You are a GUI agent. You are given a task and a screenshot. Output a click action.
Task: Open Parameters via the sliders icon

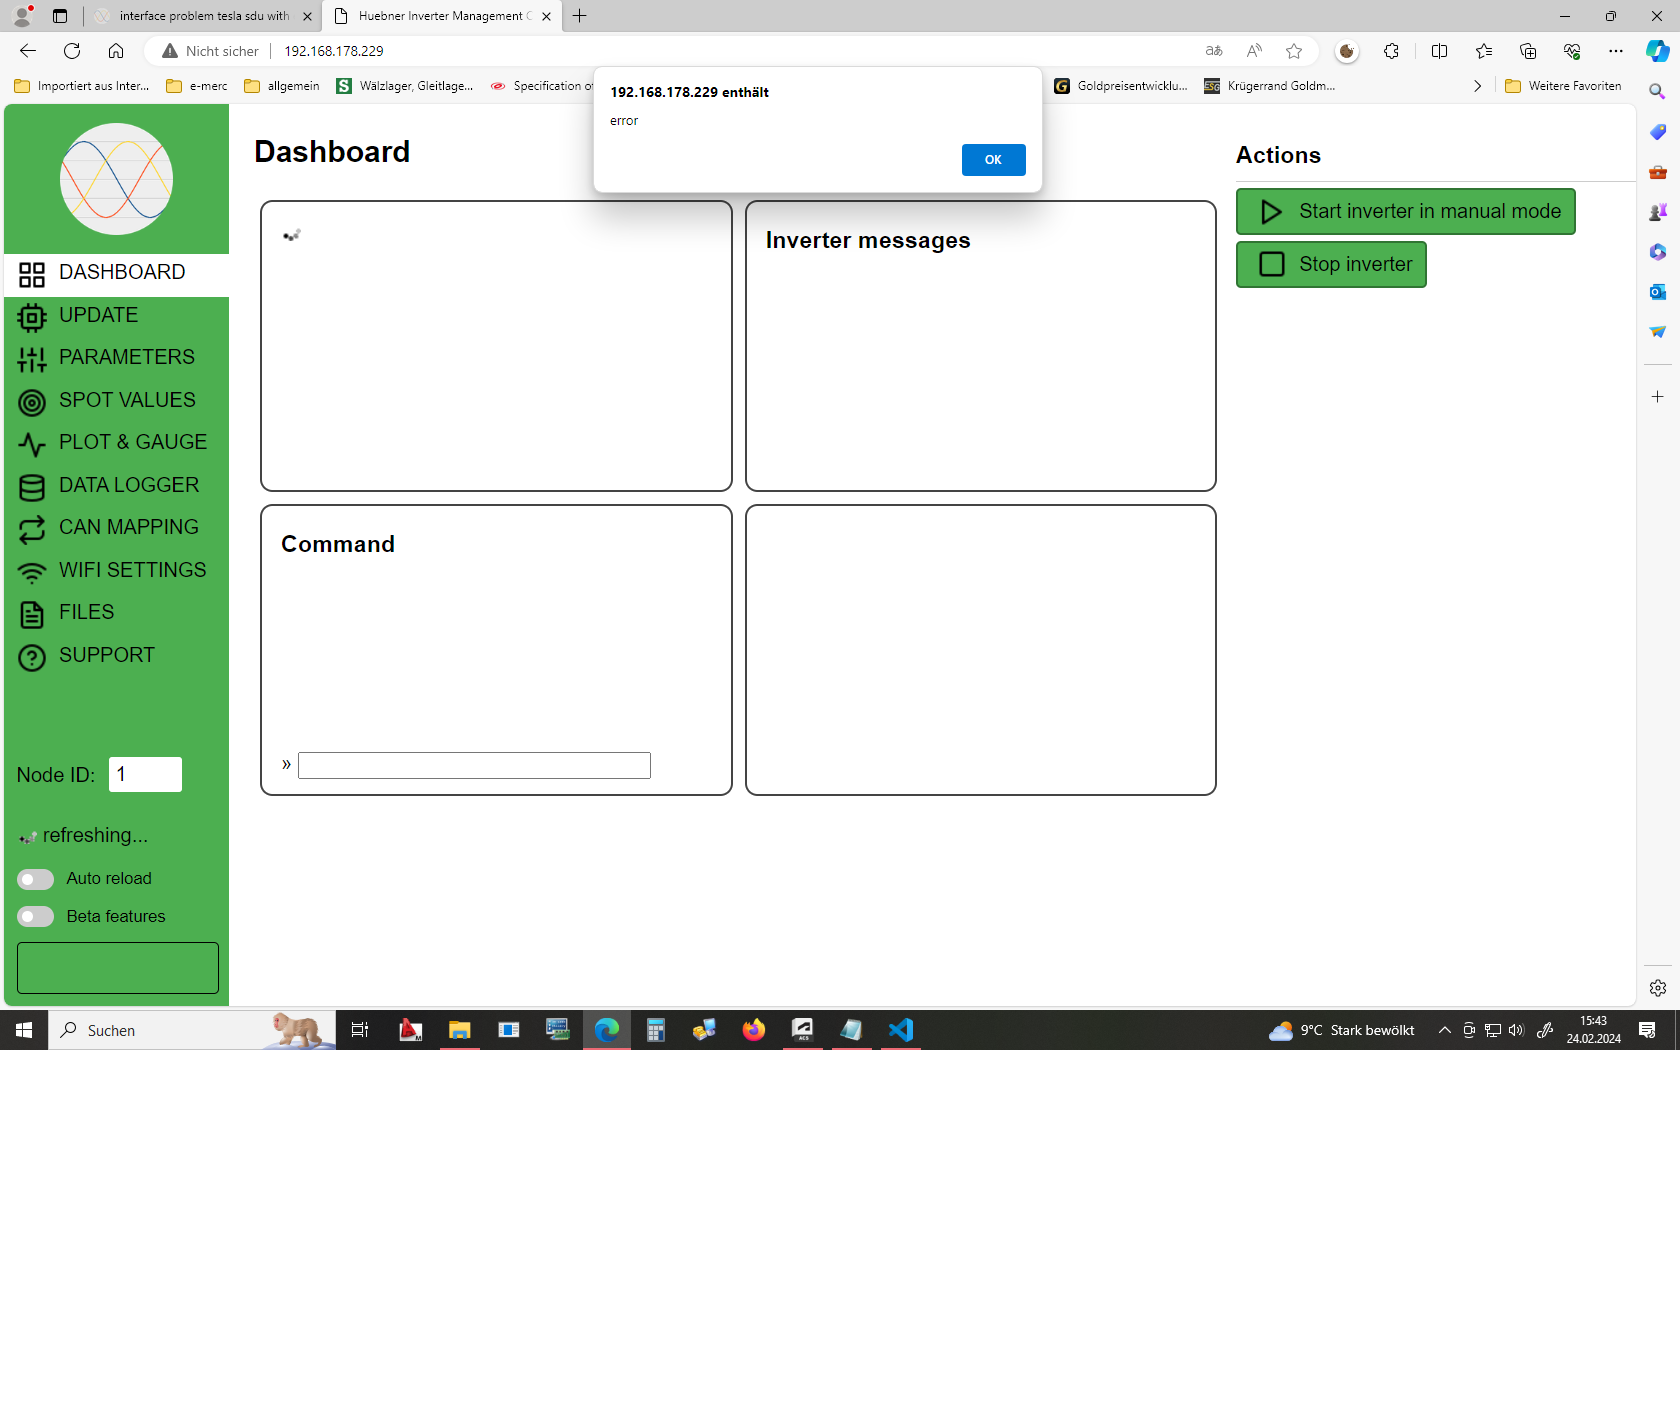[x=32, y=359]
